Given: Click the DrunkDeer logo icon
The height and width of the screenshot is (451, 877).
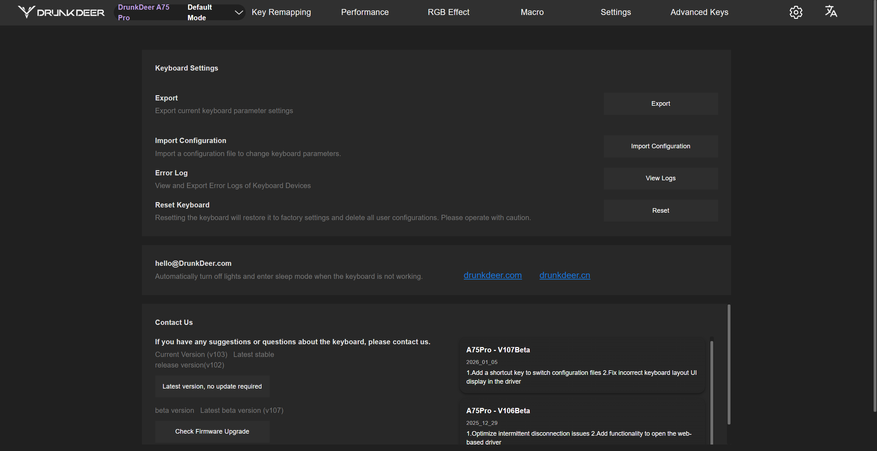Looking at the screenshot, I should 27,12.
